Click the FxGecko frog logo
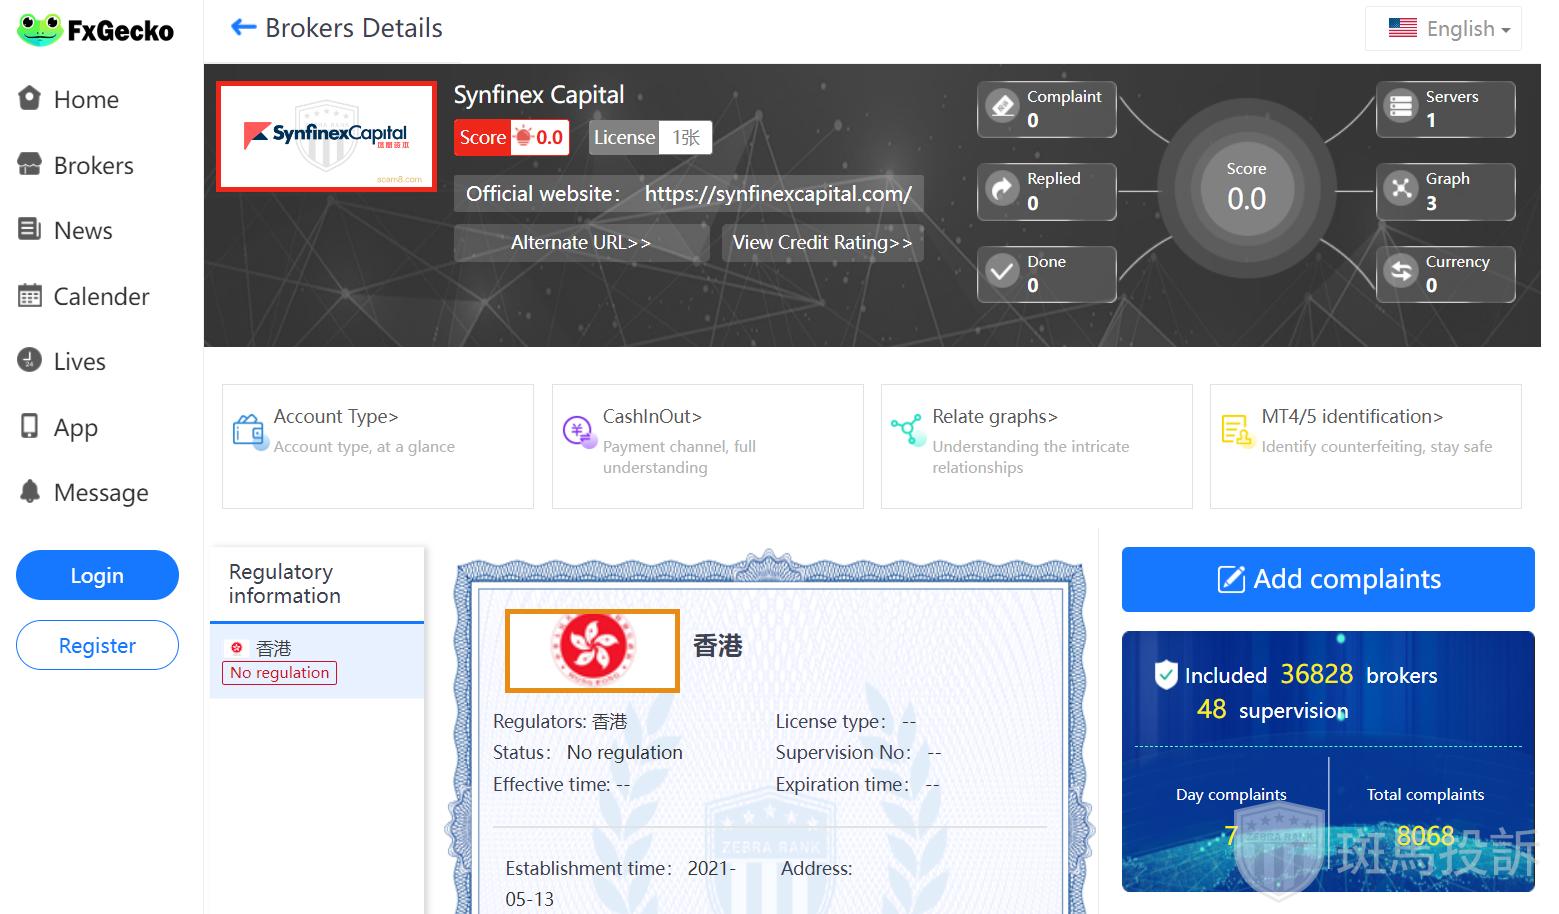This screenshot has width=1559, height=914. [40, 30]
